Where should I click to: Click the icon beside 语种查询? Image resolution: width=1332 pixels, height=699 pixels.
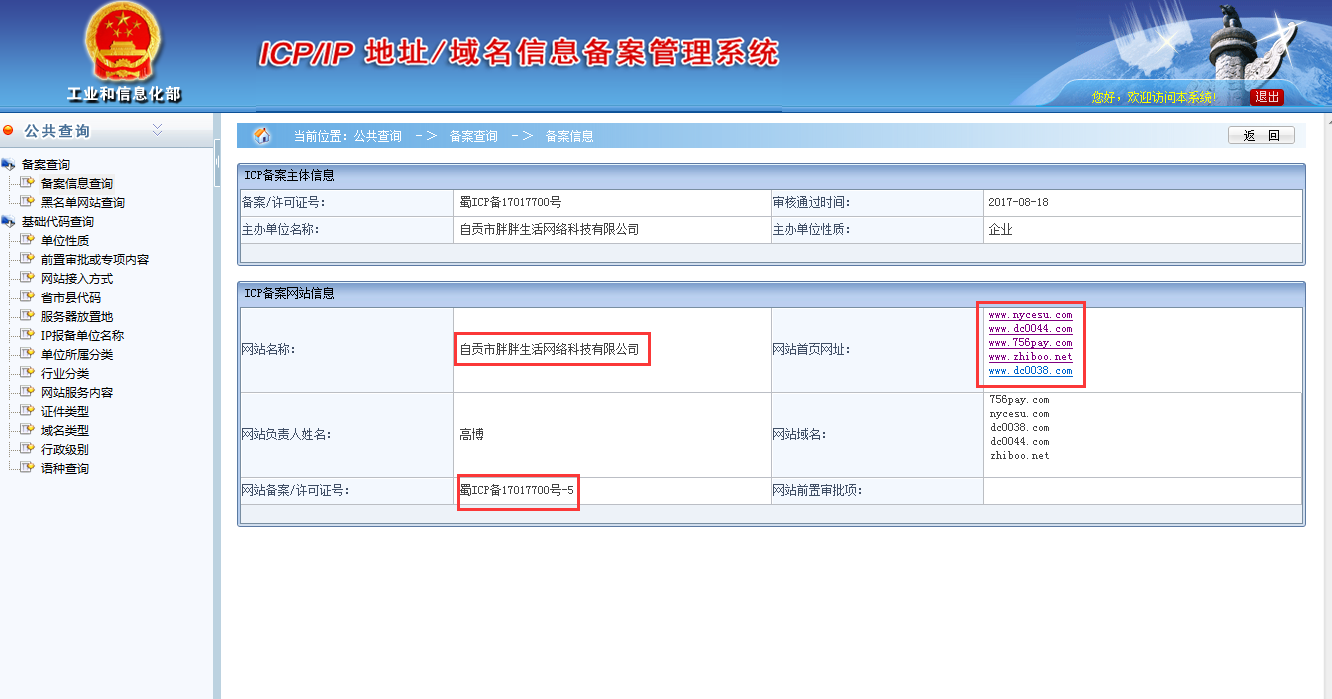28,469
